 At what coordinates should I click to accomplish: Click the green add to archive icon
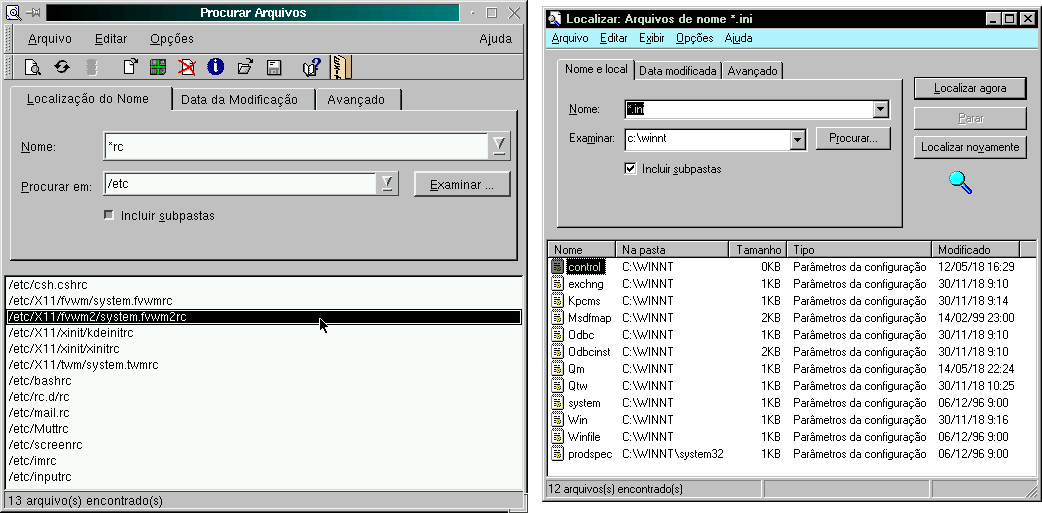[158, 68]
